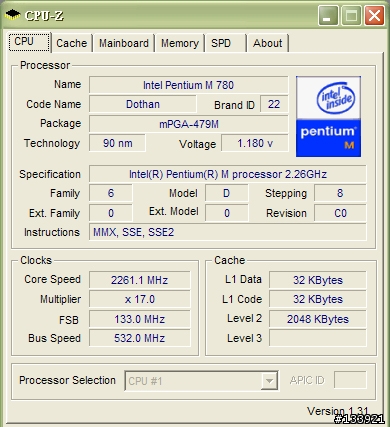Click the disabled maximize button
The height and width of the screenshot is (427, 390).
(x=351, y=16)
